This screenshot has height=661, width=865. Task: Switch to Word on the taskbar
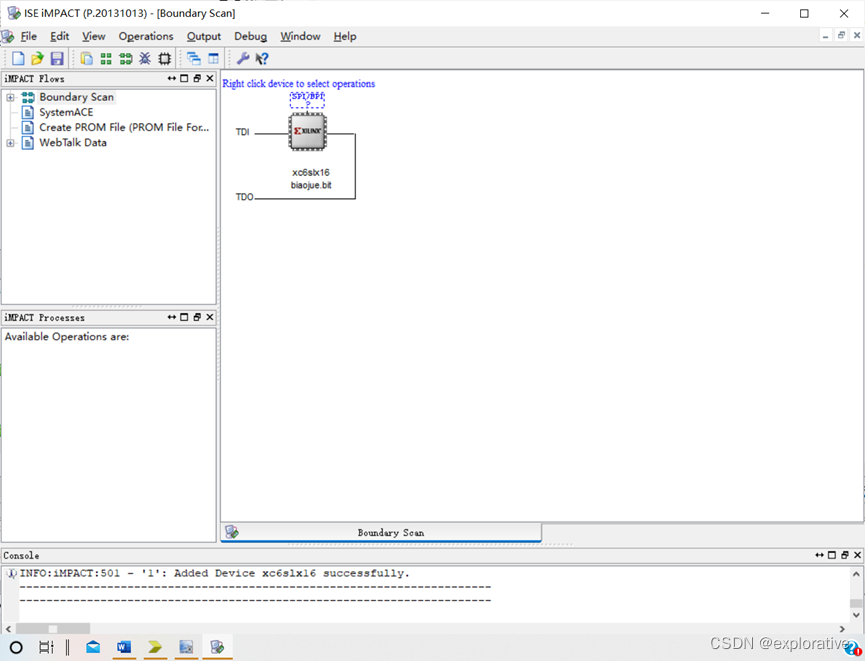pyautogui.click(x=124, y=647)
